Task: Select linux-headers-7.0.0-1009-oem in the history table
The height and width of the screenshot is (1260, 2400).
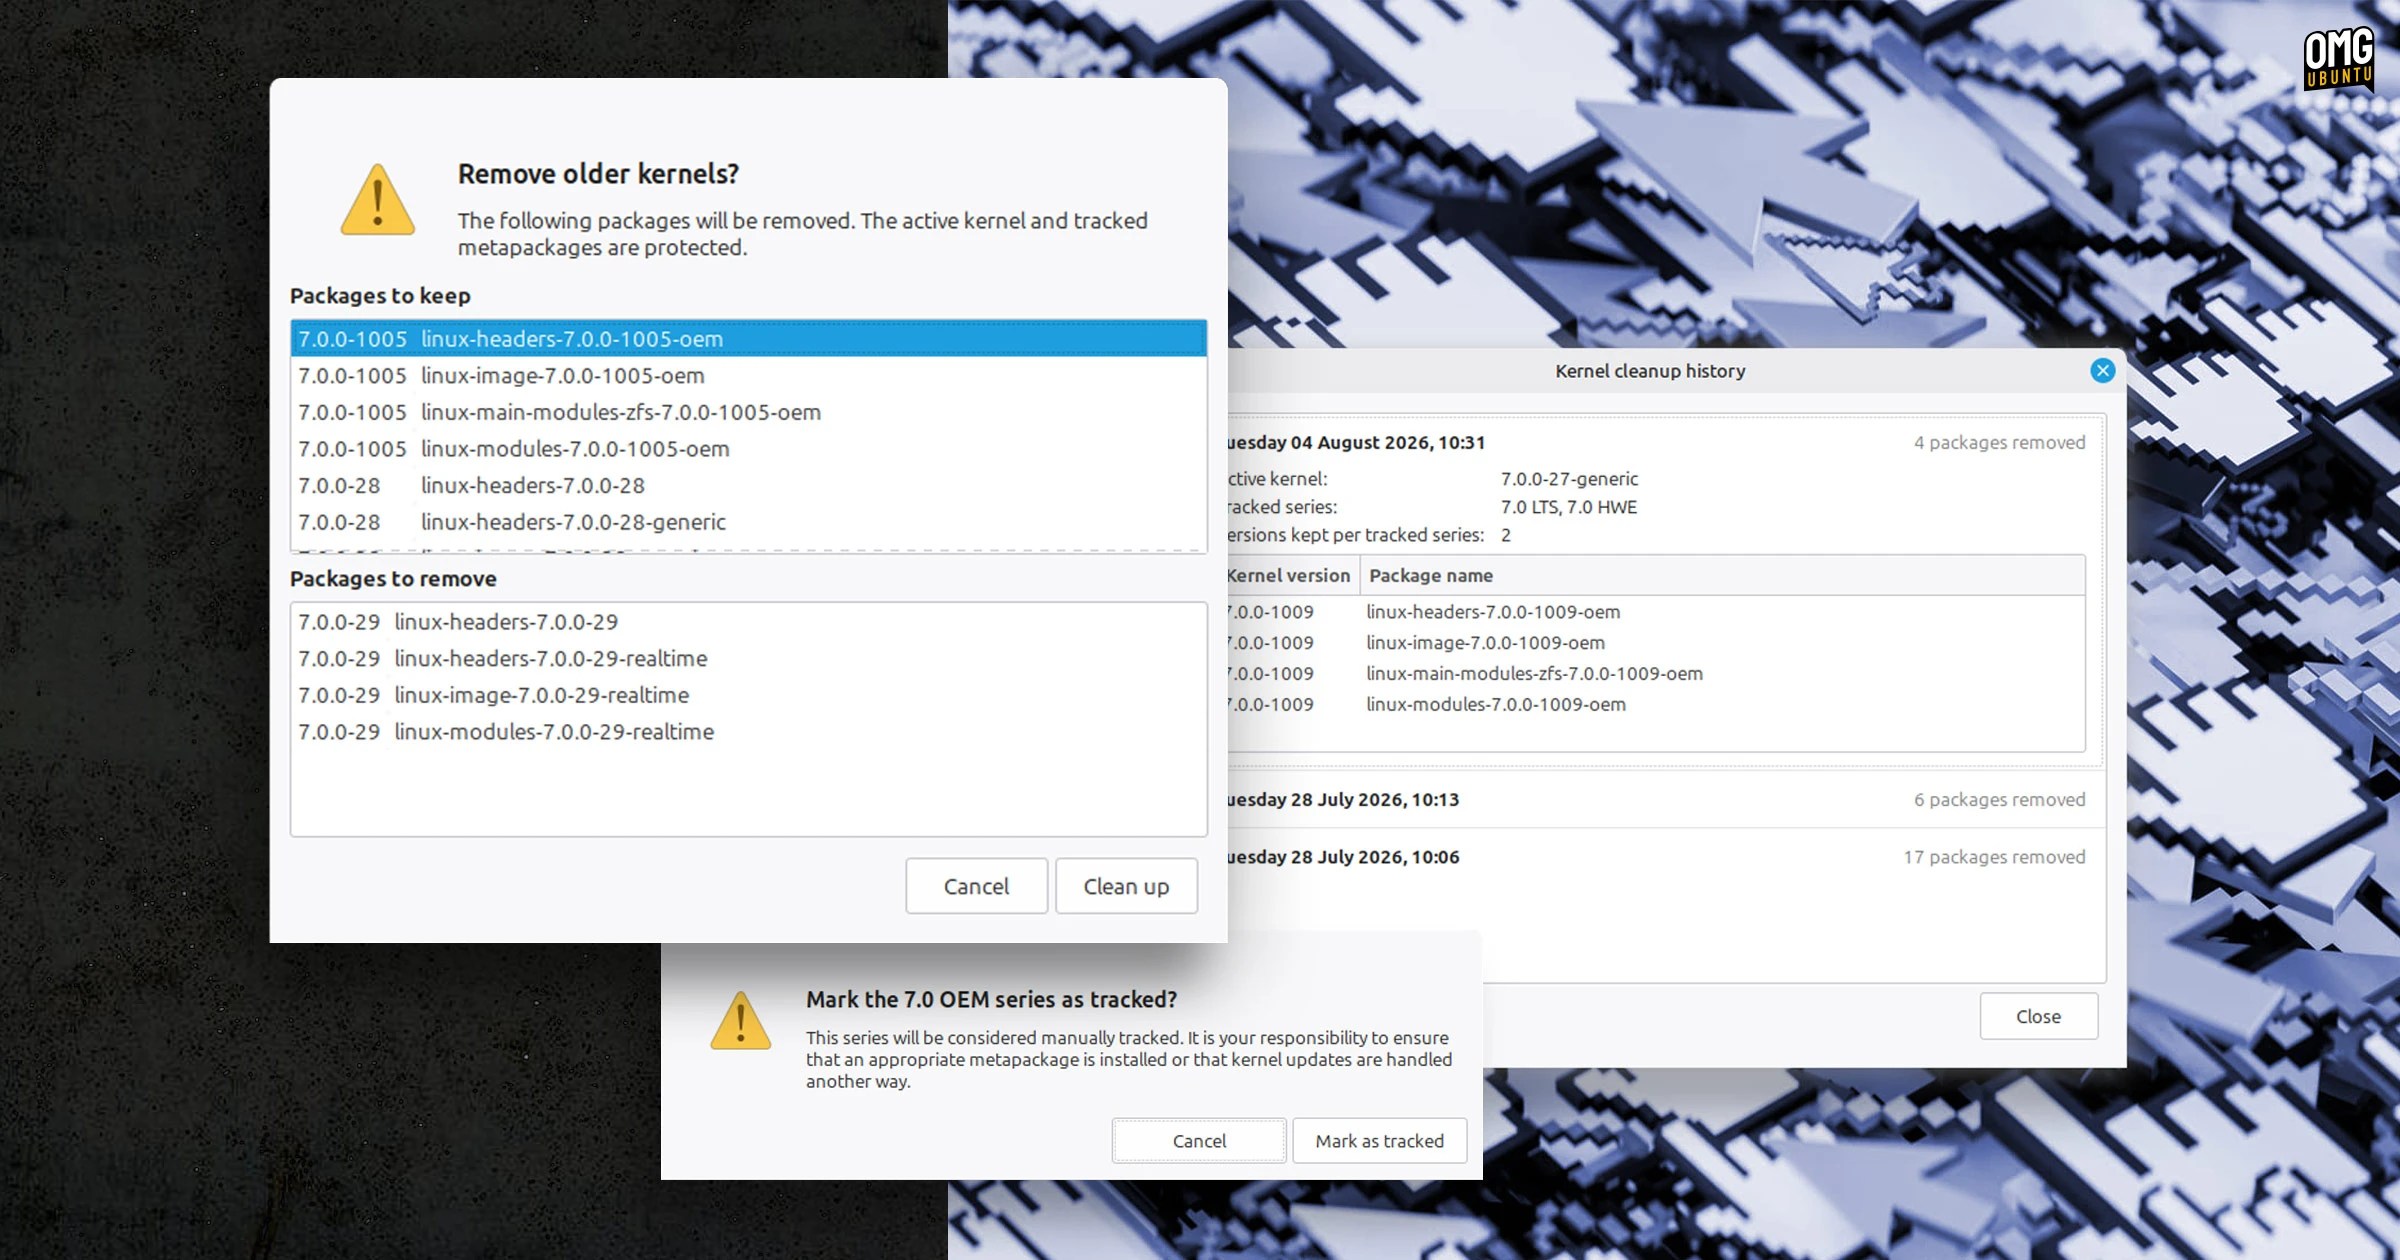Action: point(1656,612)
